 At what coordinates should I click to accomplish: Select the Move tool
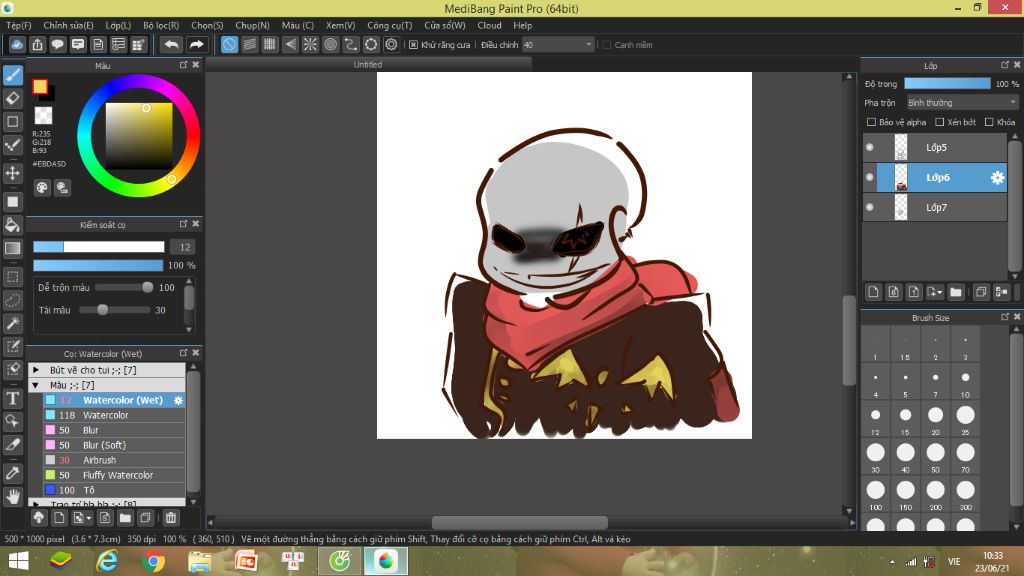(13, 173)
